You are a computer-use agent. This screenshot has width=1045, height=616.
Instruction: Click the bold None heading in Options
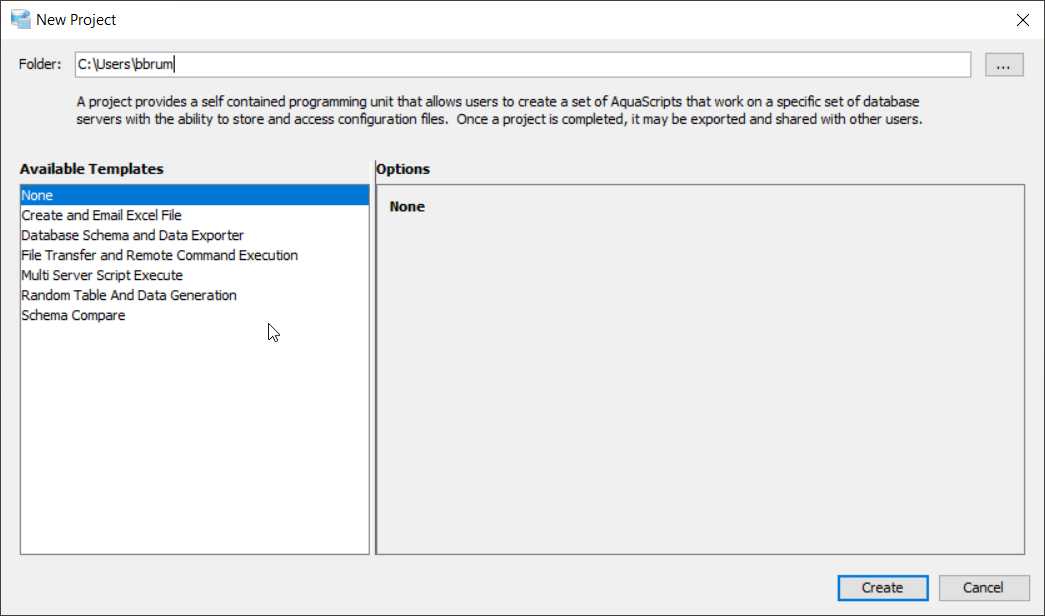pos(407,207)
